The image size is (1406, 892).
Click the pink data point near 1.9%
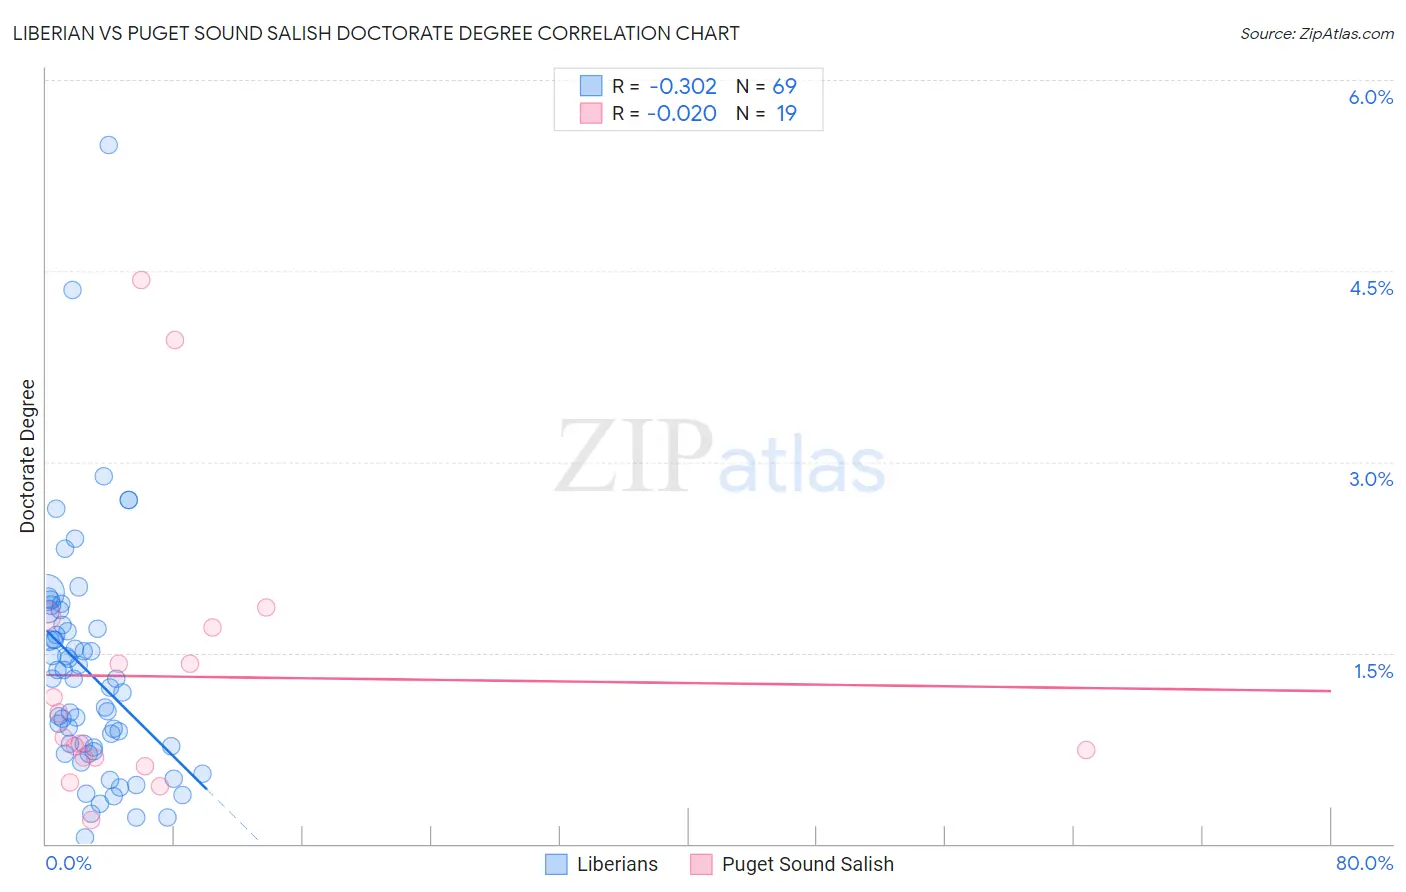(x=266, y=607)
